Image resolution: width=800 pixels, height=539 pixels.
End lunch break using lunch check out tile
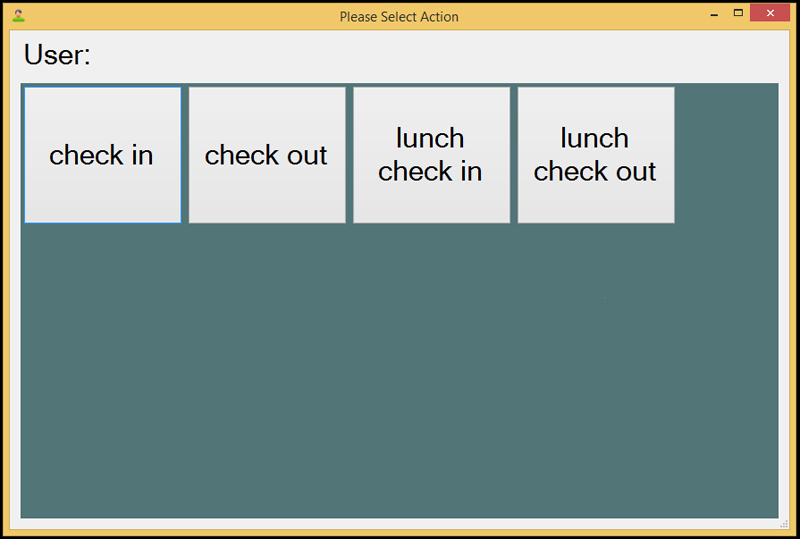[596, 155]
